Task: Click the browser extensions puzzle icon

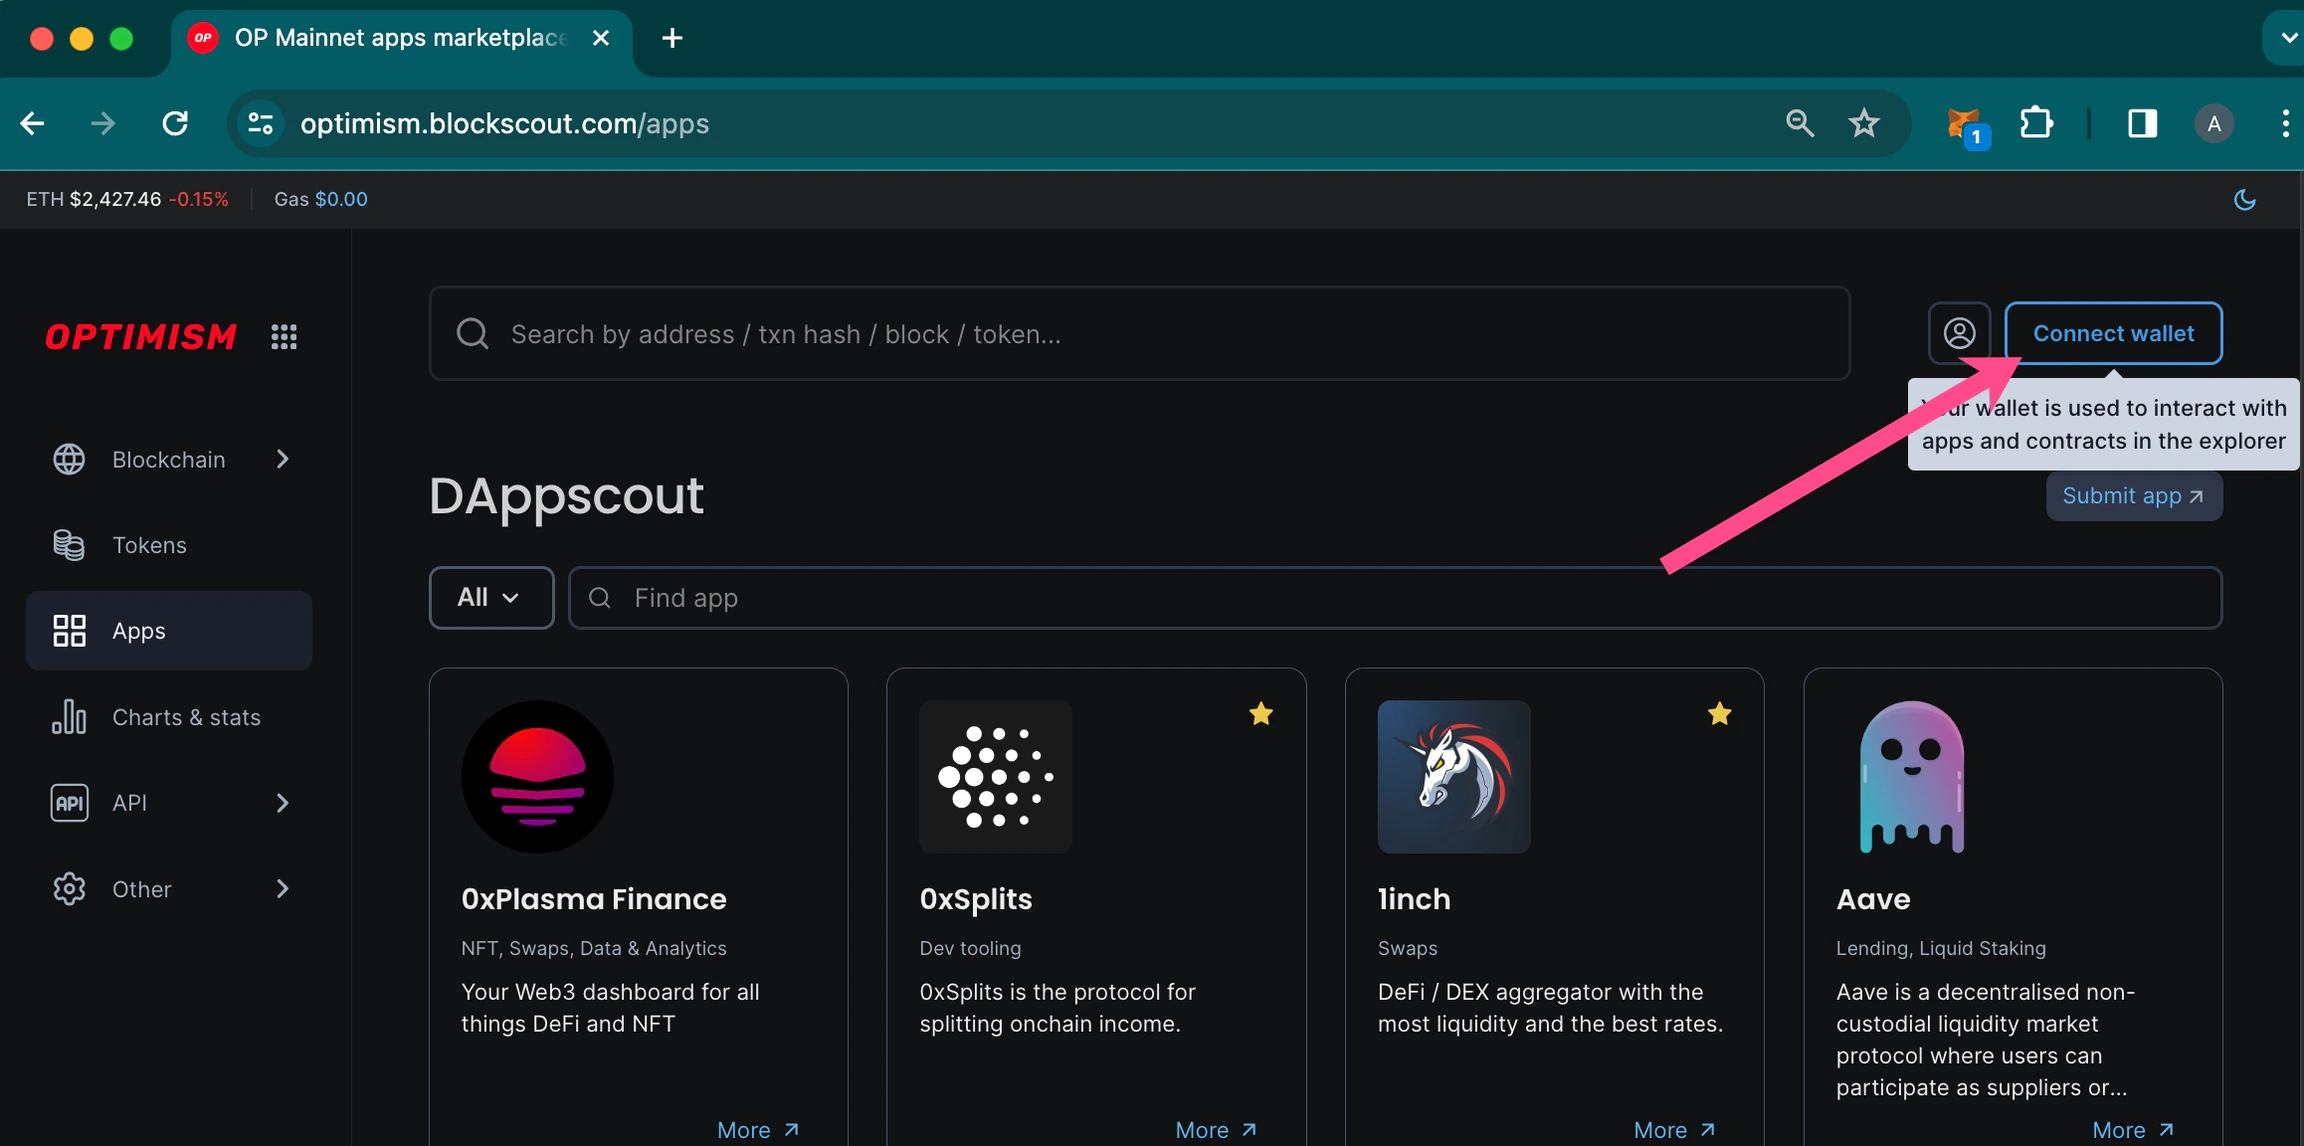Action: click(x=2036, y=124)
